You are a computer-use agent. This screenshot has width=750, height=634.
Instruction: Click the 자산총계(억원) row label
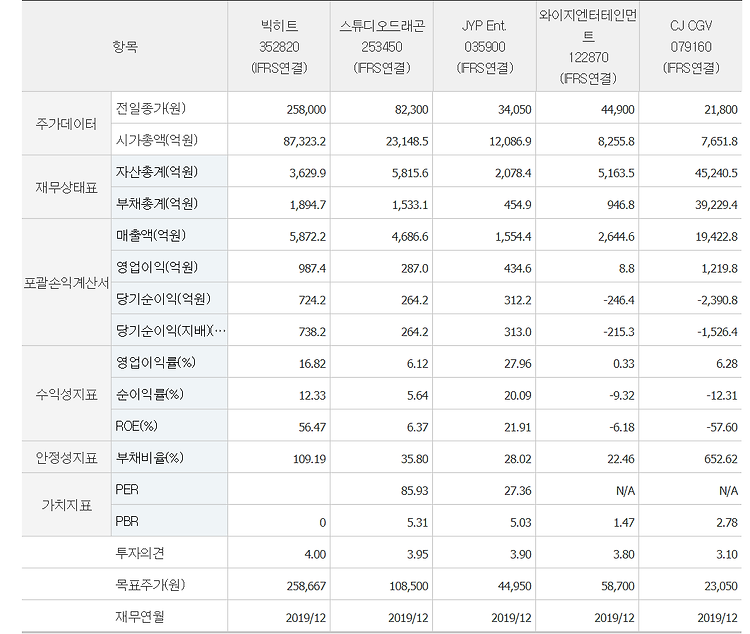pyautogui.click(x=156, y=172)
